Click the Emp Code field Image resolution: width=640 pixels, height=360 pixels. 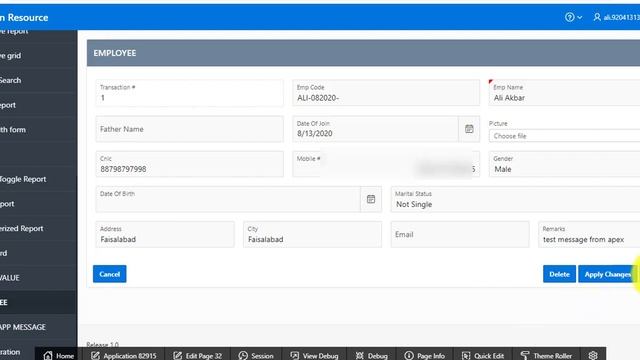click(386, 93)
